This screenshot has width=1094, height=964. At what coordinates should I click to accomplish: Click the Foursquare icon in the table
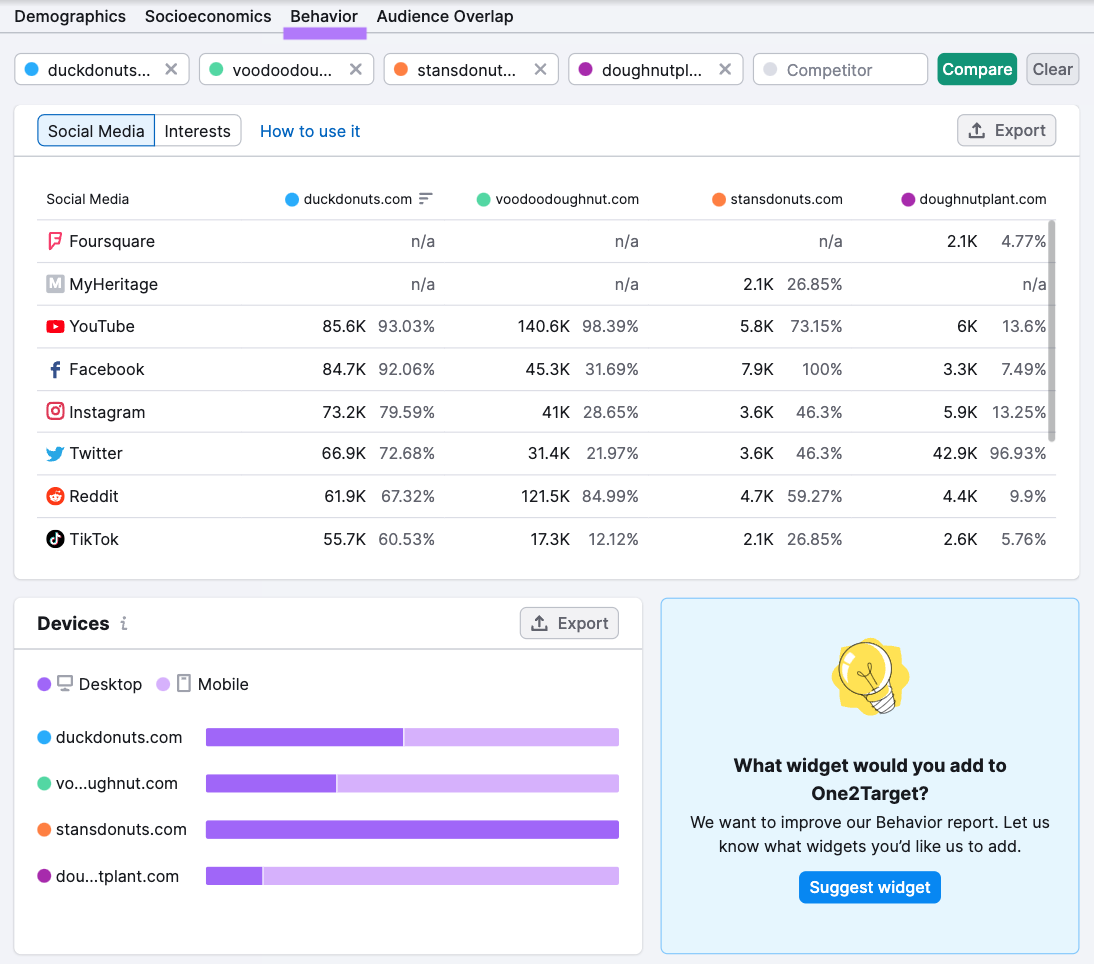[x=55, y=242]
